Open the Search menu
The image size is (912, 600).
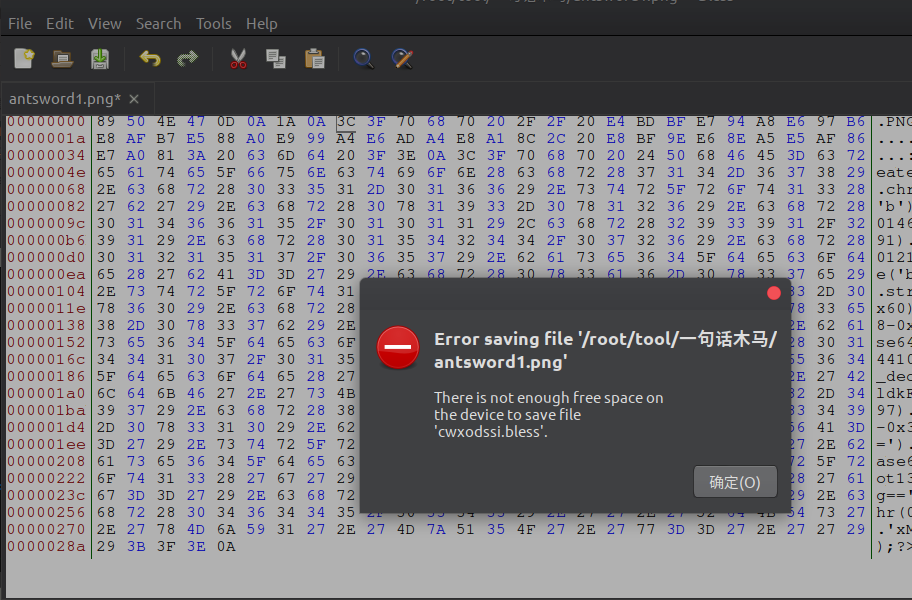click(158, 23)
